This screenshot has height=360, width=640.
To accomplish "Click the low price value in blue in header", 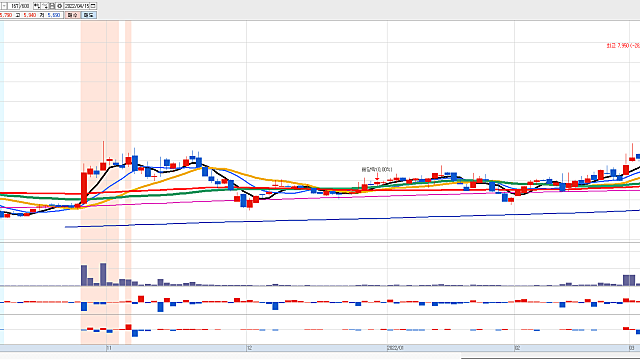I will [53, 15].
